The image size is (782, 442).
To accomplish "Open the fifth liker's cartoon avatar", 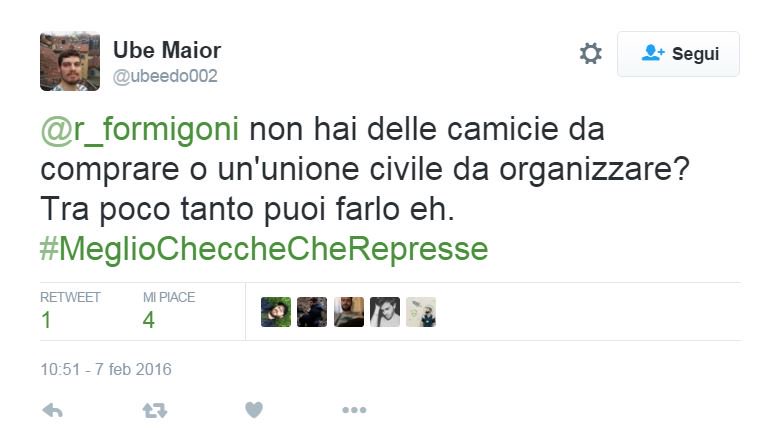I will [x=421, y=312].
